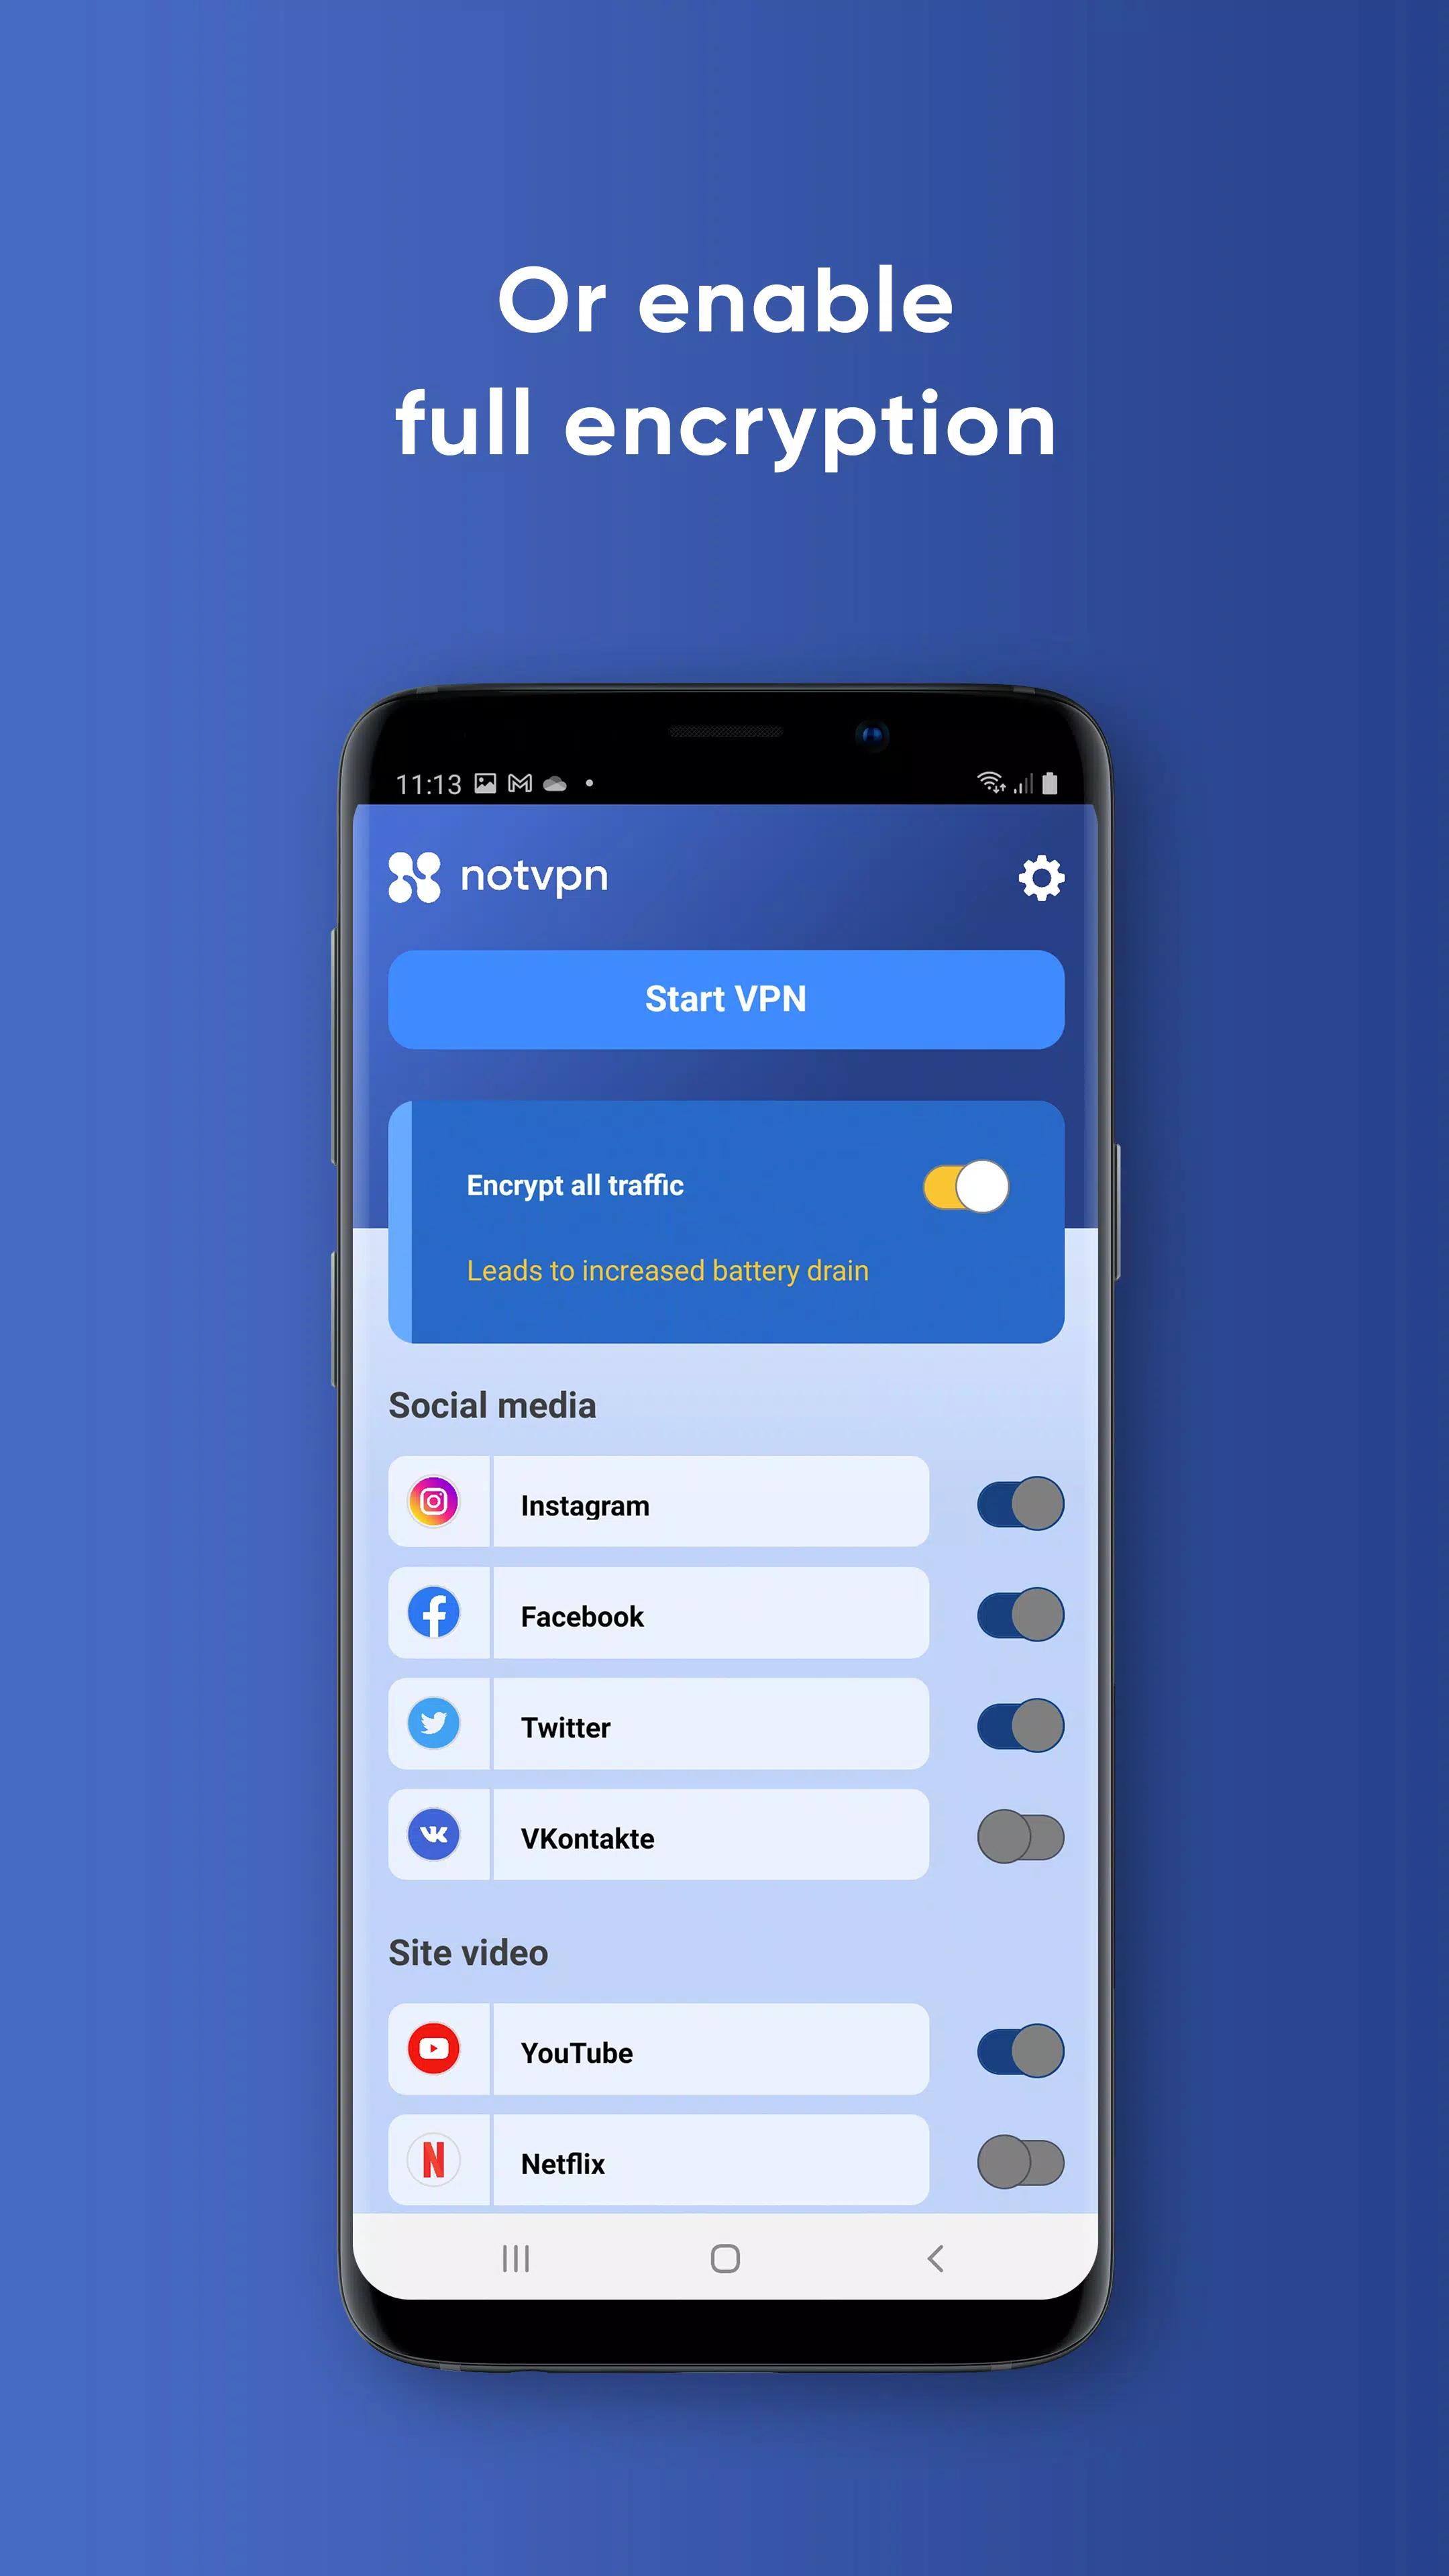Scroll down the app list
Image resolution: width=1449 pixels, height=2576 pixels.
[x=725, y=1946]
